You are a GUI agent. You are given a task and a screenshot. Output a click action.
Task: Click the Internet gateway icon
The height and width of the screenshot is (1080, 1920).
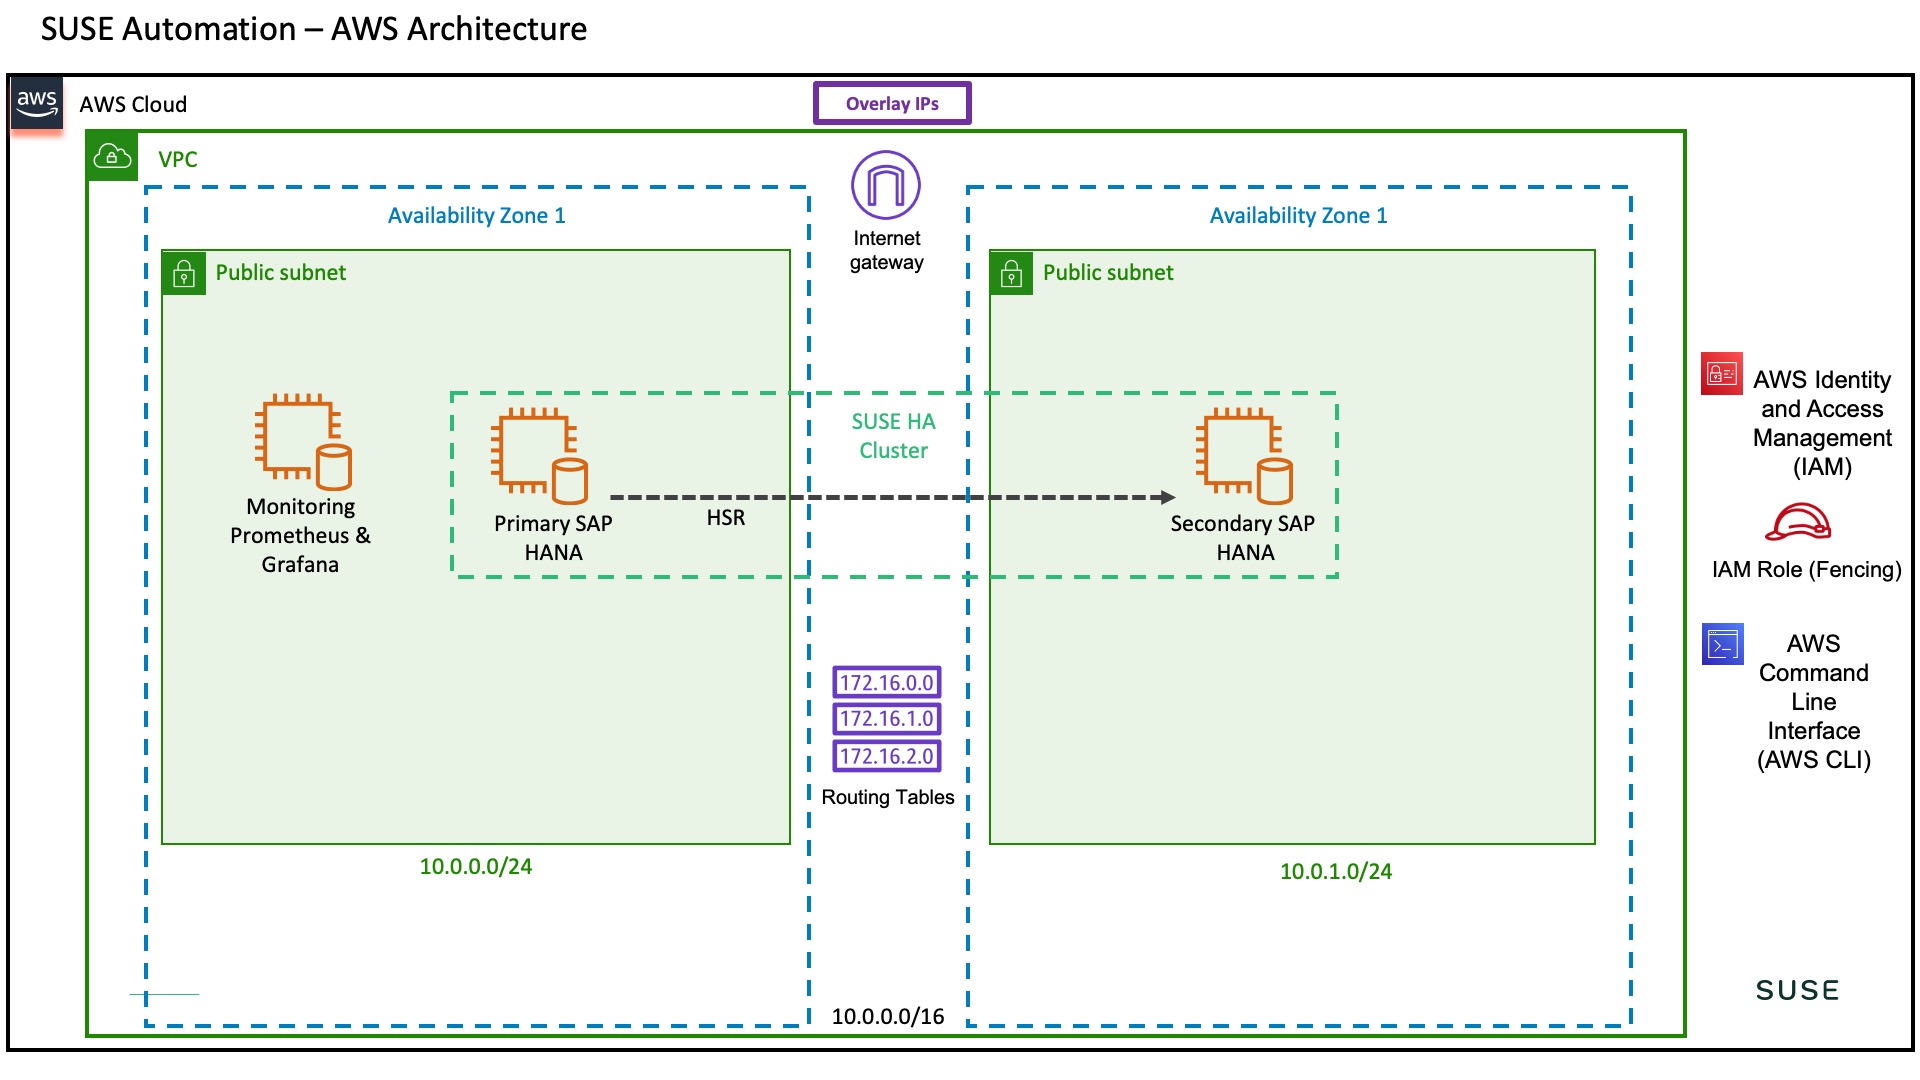pos(886,185)
